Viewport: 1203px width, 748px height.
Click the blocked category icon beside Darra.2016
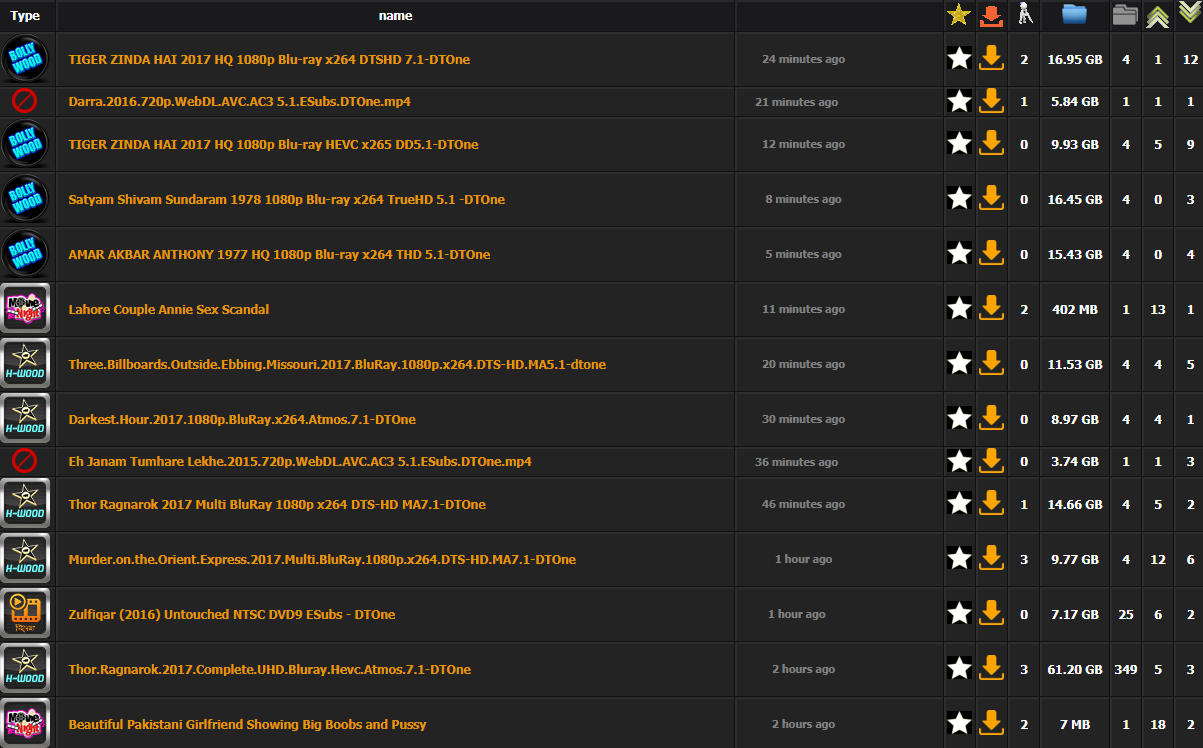25,101
